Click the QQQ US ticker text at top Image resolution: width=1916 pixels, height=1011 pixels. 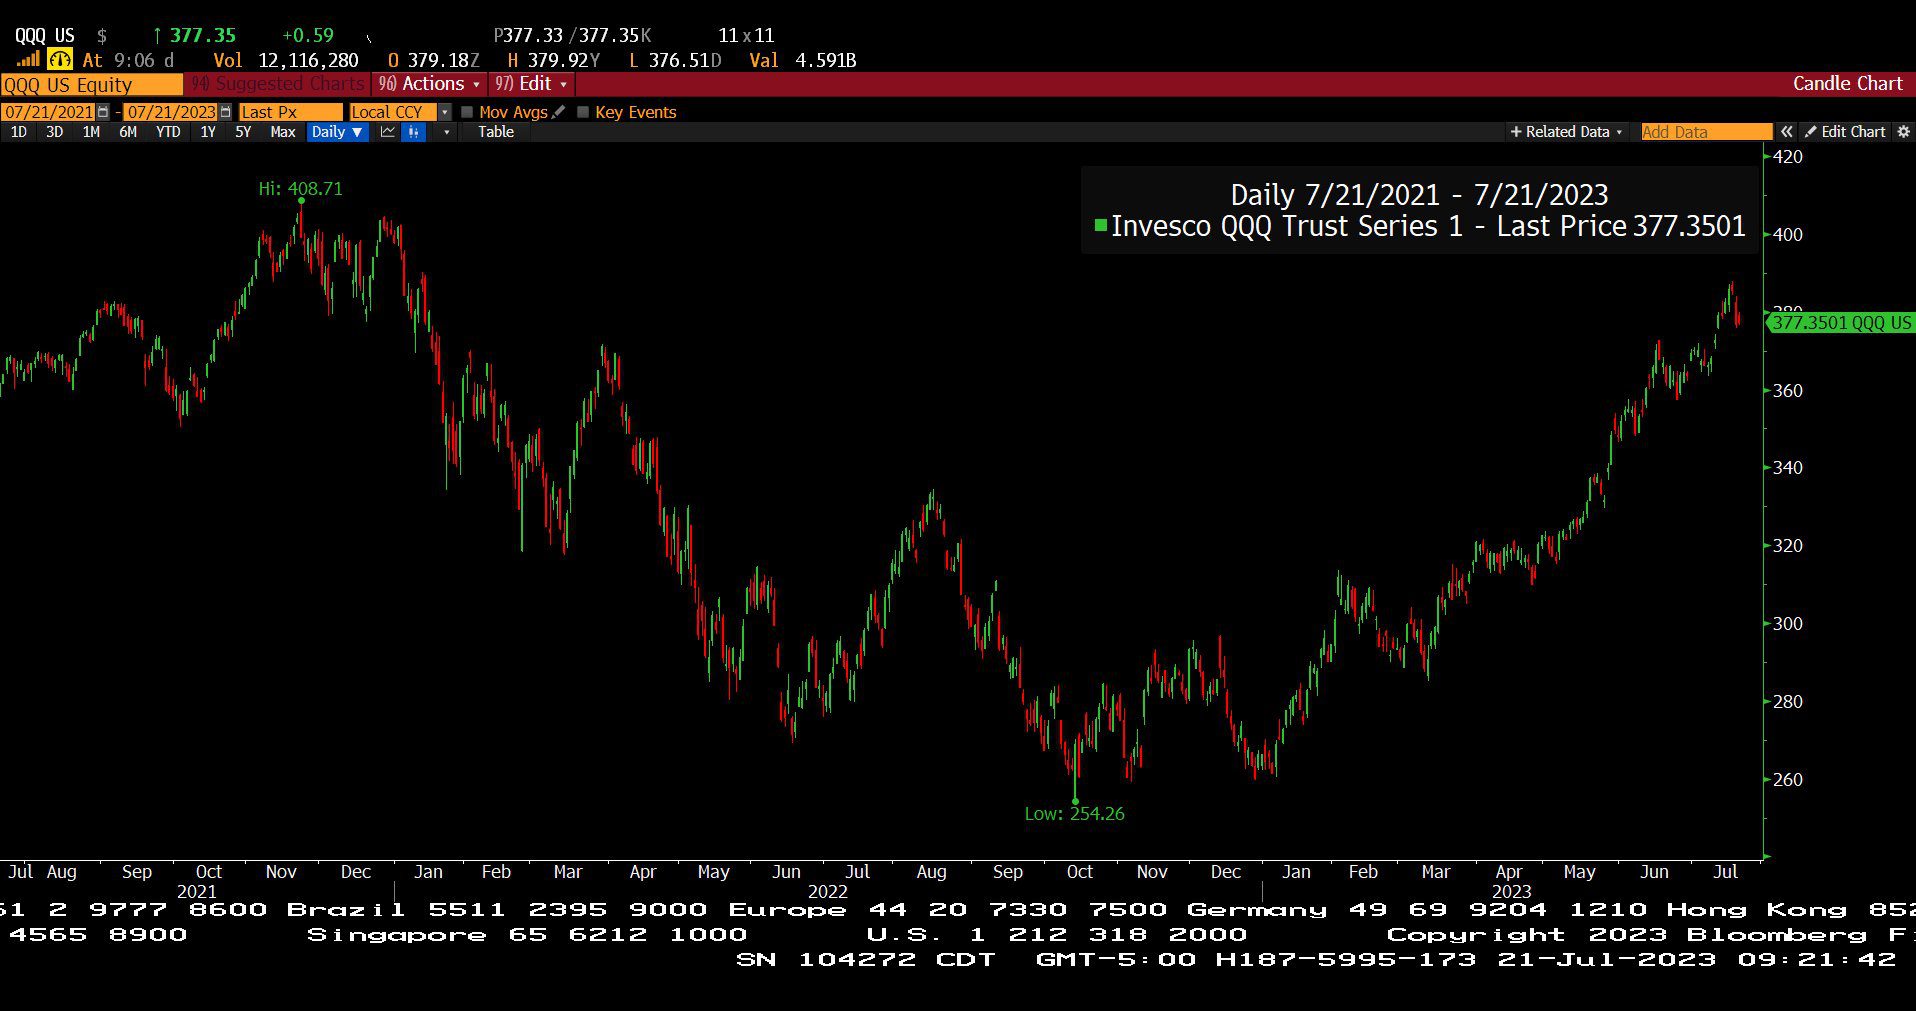point(45,36)
